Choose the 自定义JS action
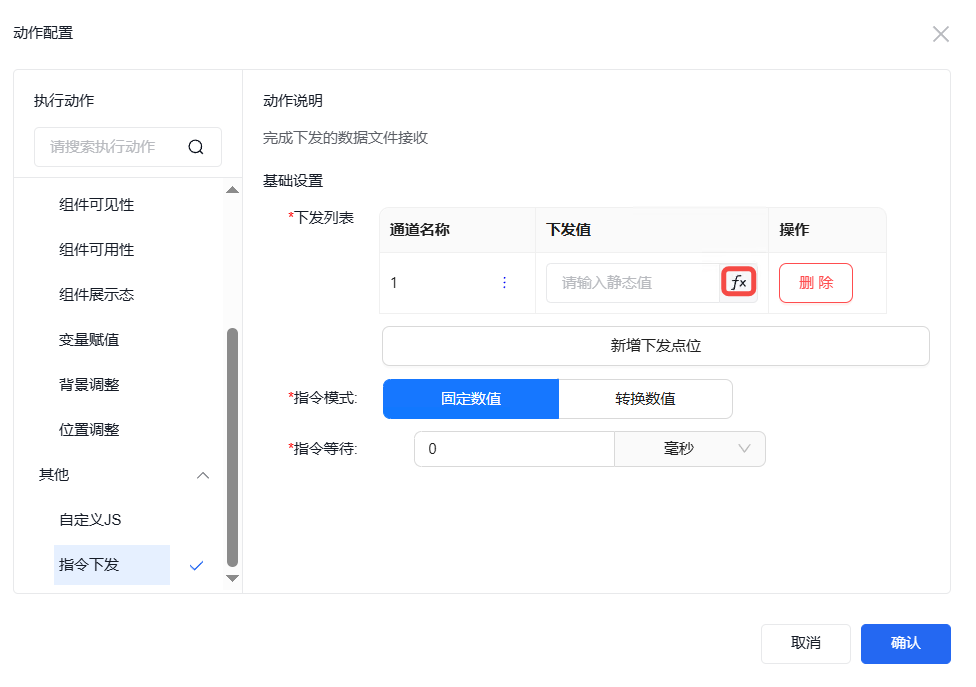Image resolution: width=976 pixels, height=687 pixels. [x=90, y=520]
